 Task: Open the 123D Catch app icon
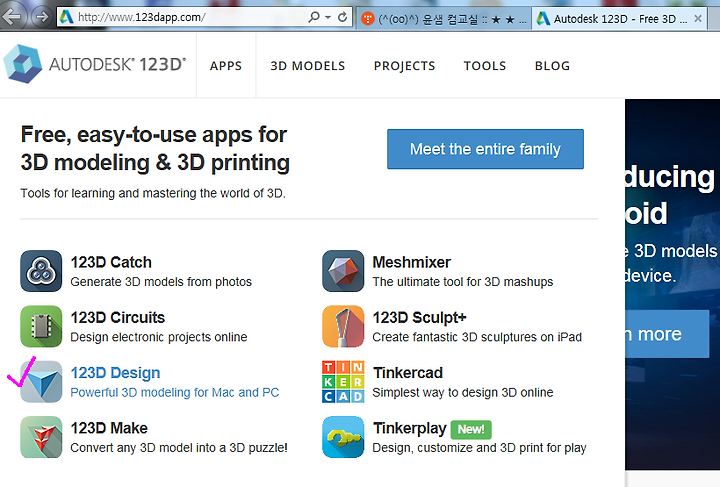pos(41,271)
